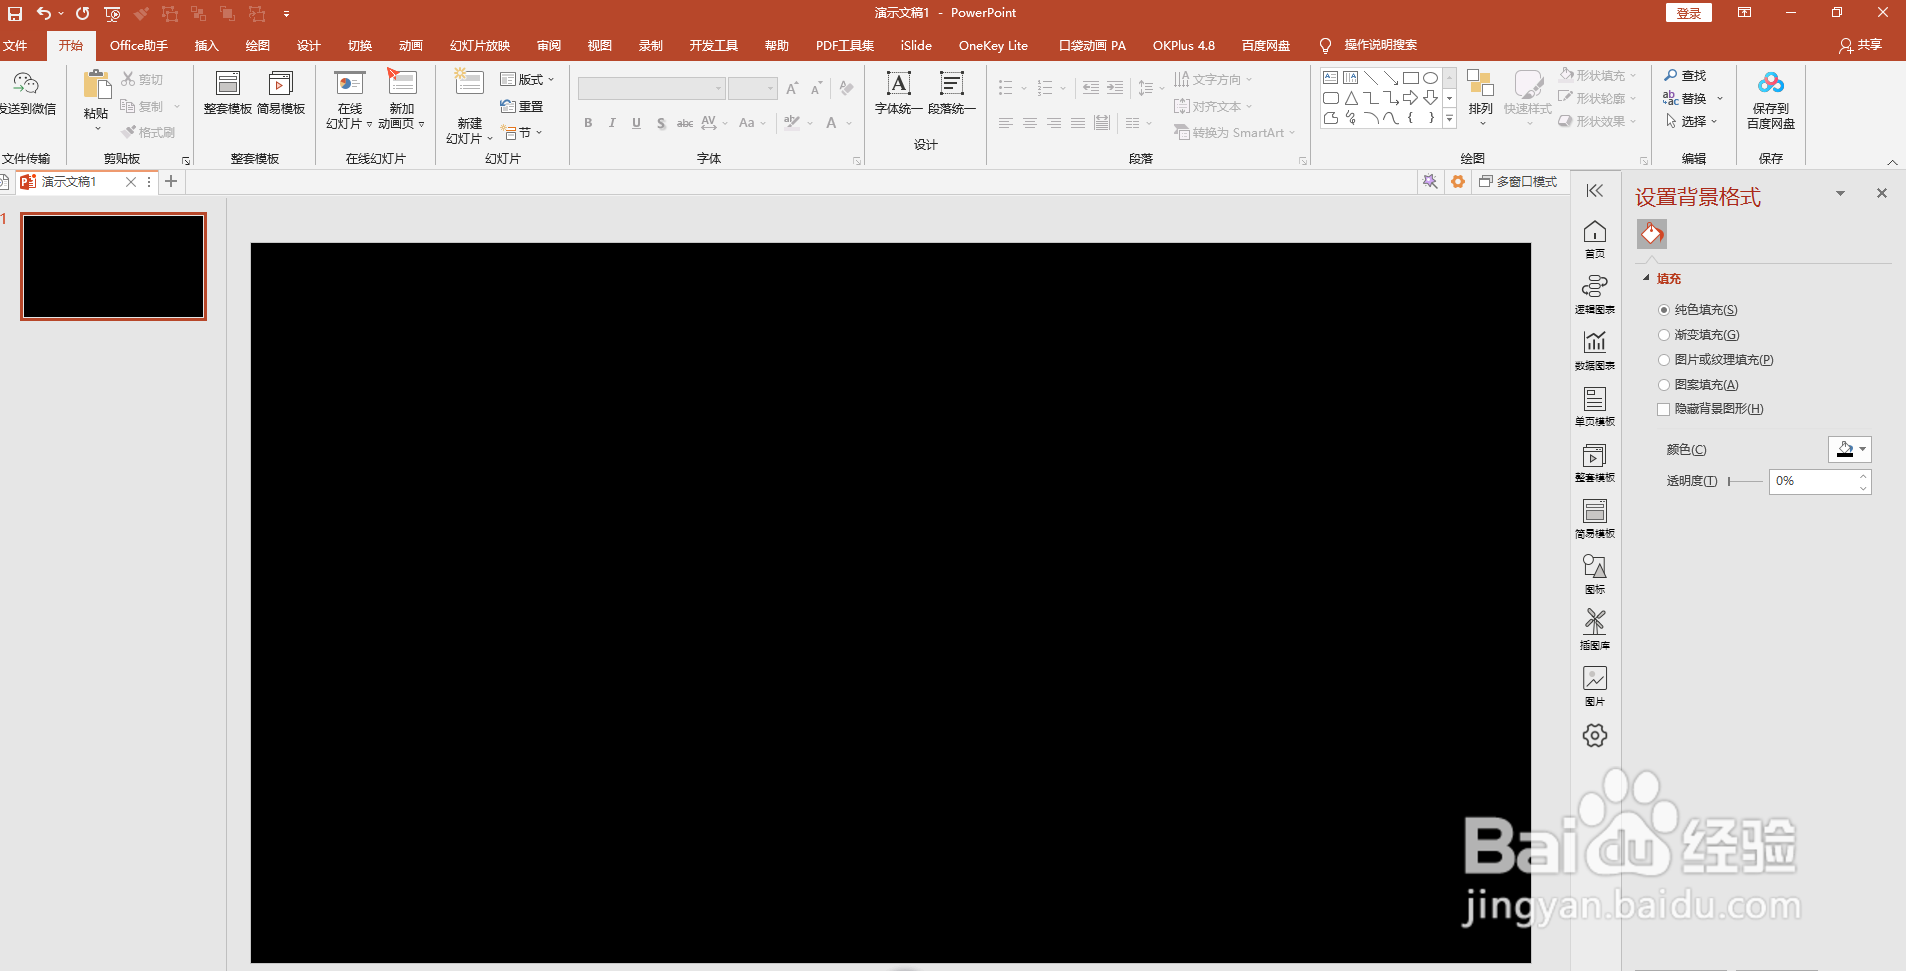1906x971 pixels.
Task: Collapse the 填充 section expander
Action: point(1646,278)
